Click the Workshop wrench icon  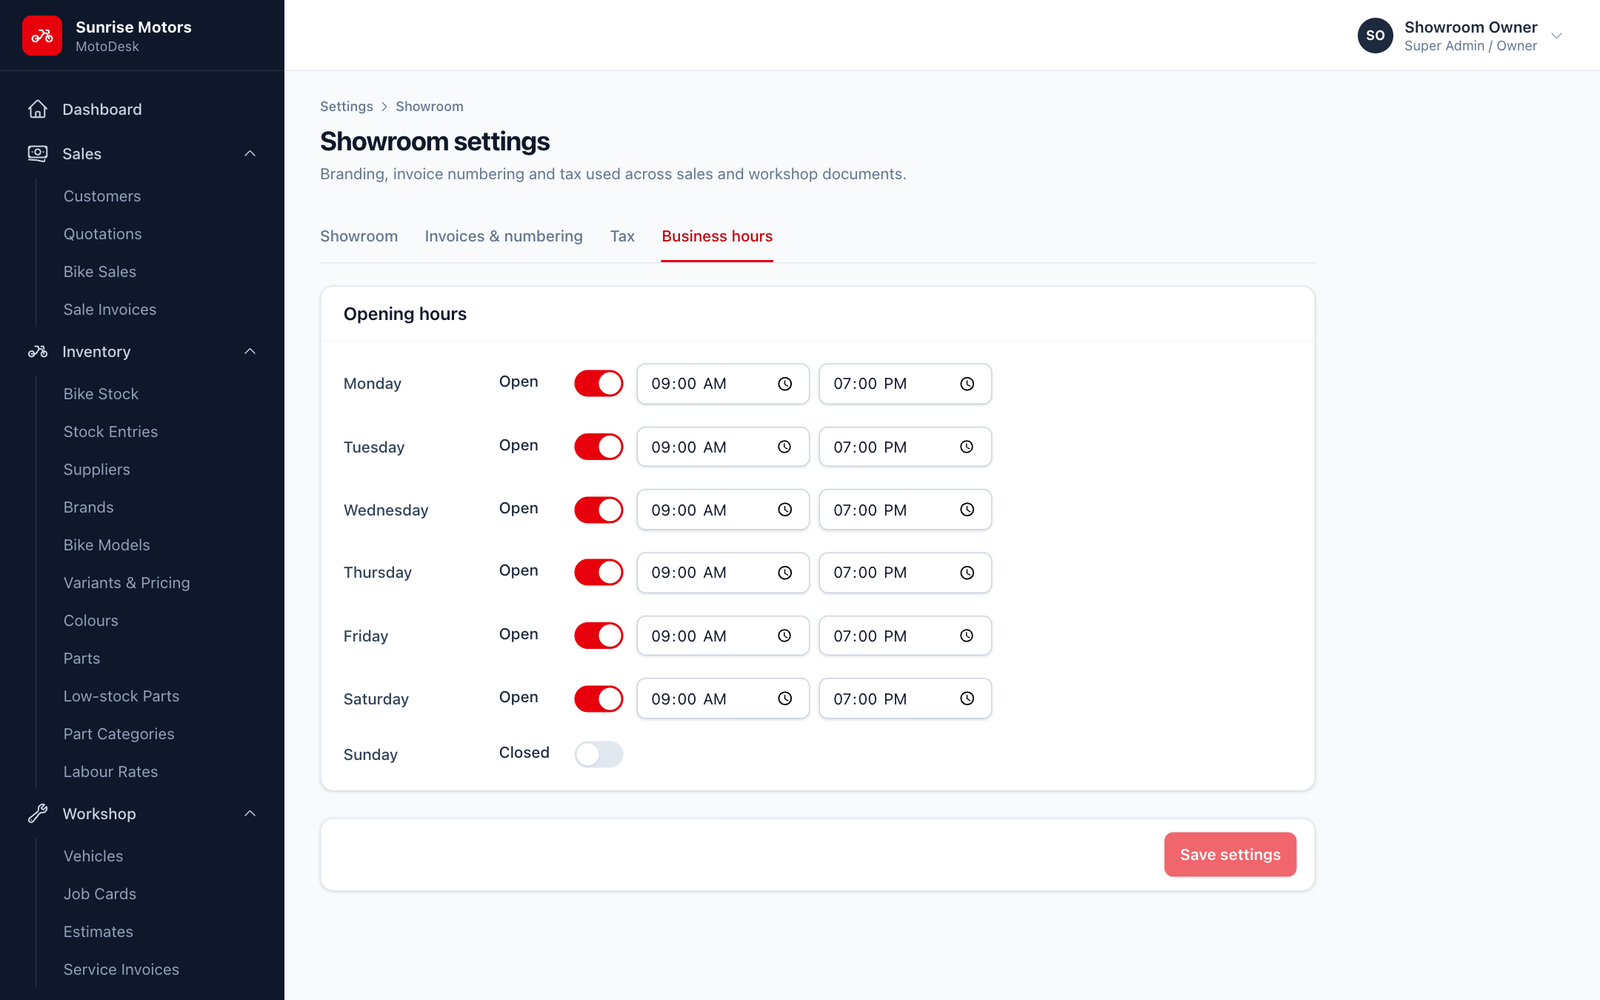point(38,814)
